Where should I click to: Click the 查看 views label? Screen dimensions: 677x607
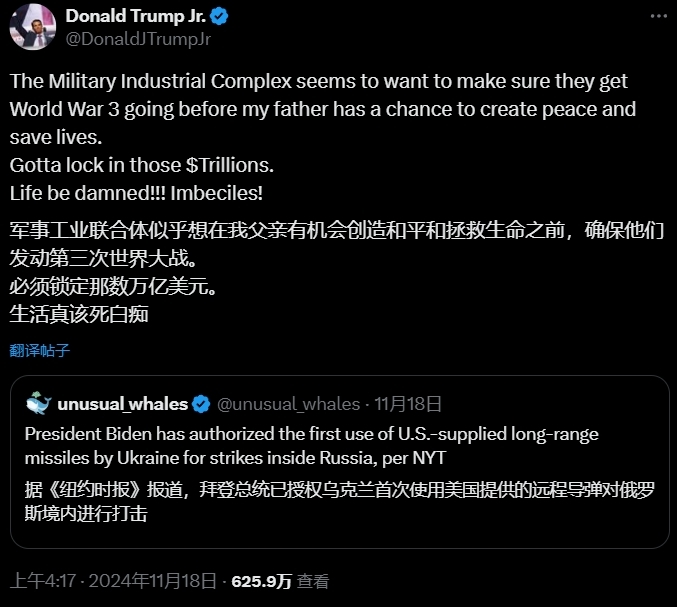(x=313, y=581)
